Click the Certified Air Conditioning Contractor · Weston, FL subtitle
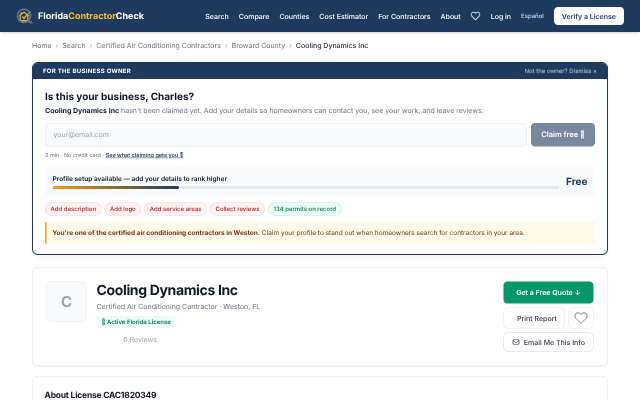Image resolution: width=640 pixels, height=400 pixels. 178,307
